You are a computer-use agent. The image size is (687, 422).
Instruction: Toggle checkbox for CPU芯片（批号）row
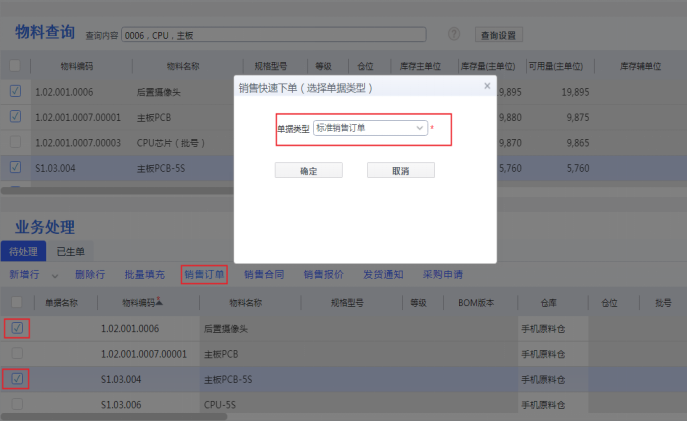(x=15, y=142)
